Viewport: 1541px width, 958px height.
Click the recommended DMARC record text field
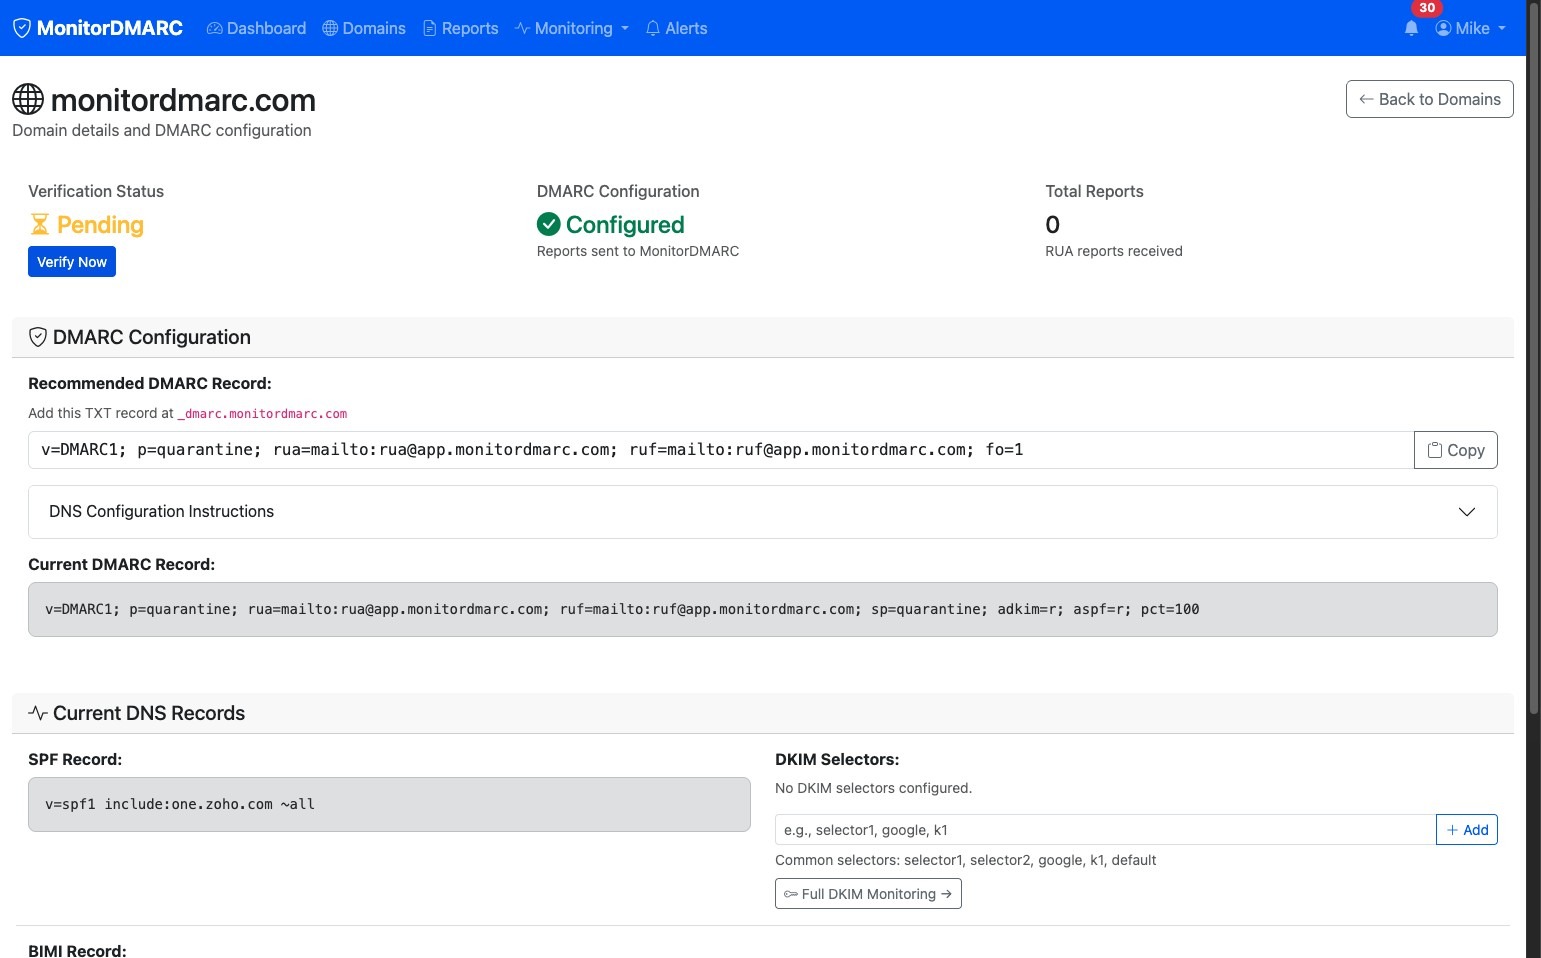tap(721, 450)
